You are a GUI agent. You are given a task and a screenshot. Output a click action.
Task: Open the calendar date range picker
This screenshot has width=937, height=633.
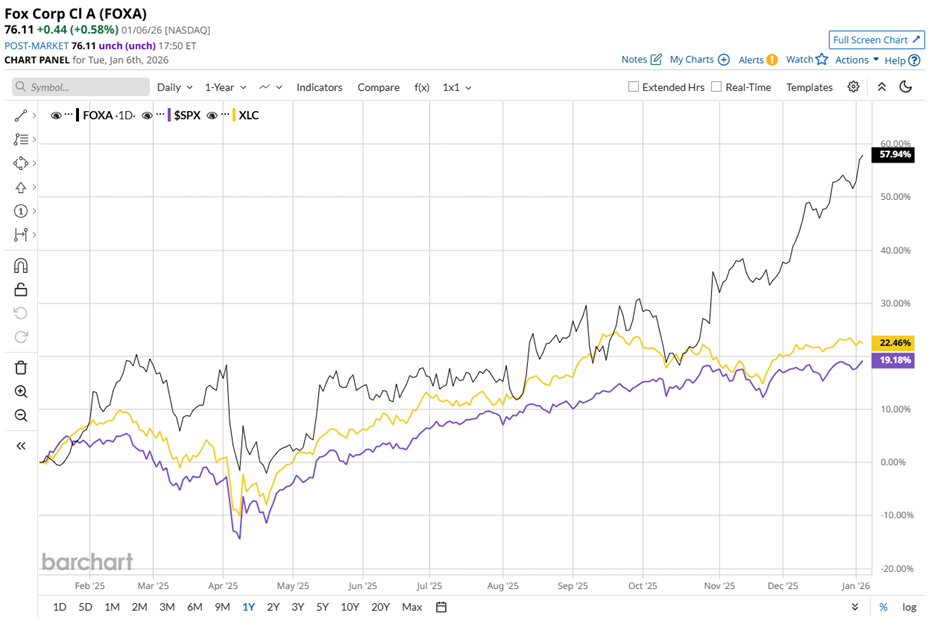[441, 607]
